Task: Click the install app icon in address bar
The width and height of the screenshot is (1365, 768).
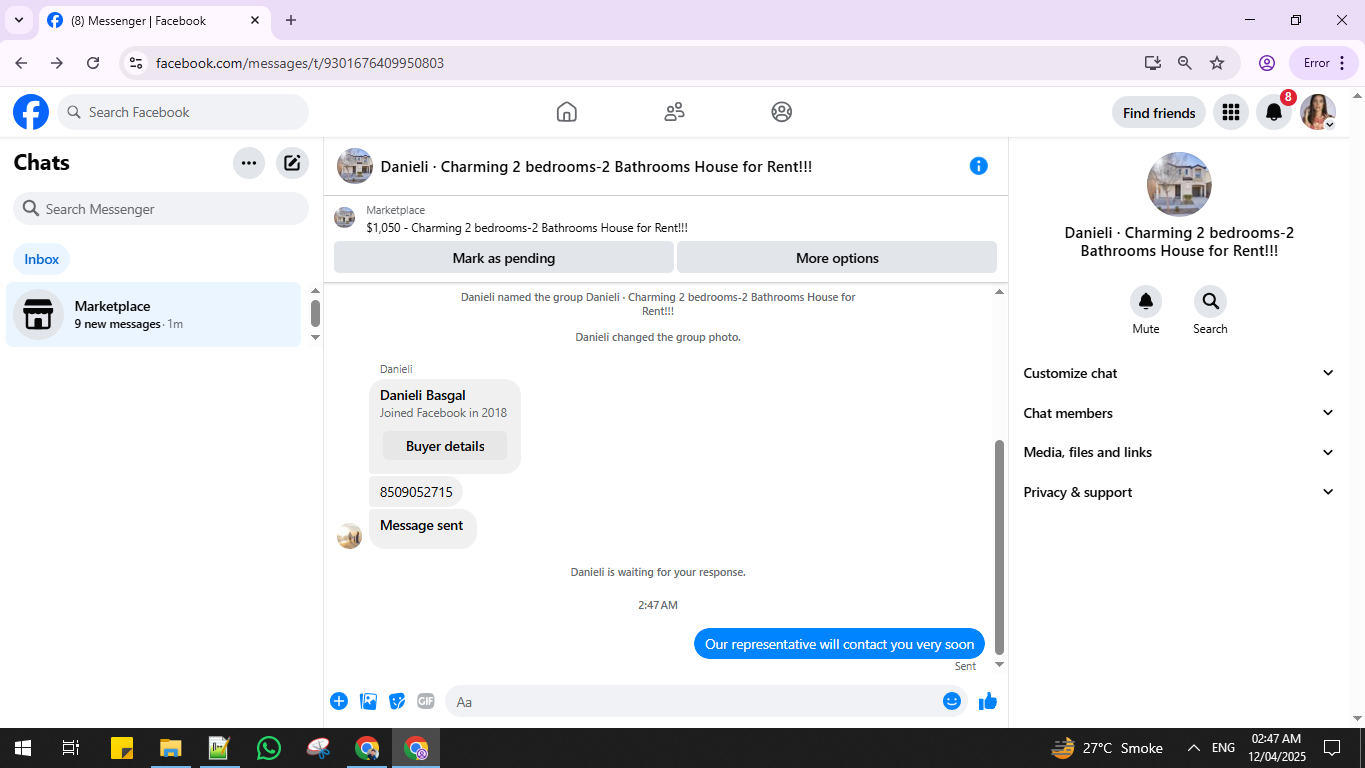Action: point(1153,63)
